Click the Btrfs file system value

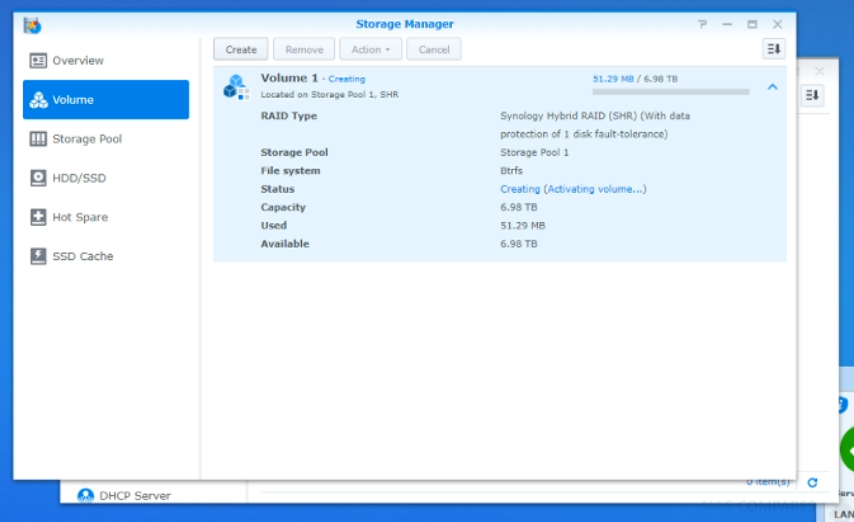pos(511,171)
